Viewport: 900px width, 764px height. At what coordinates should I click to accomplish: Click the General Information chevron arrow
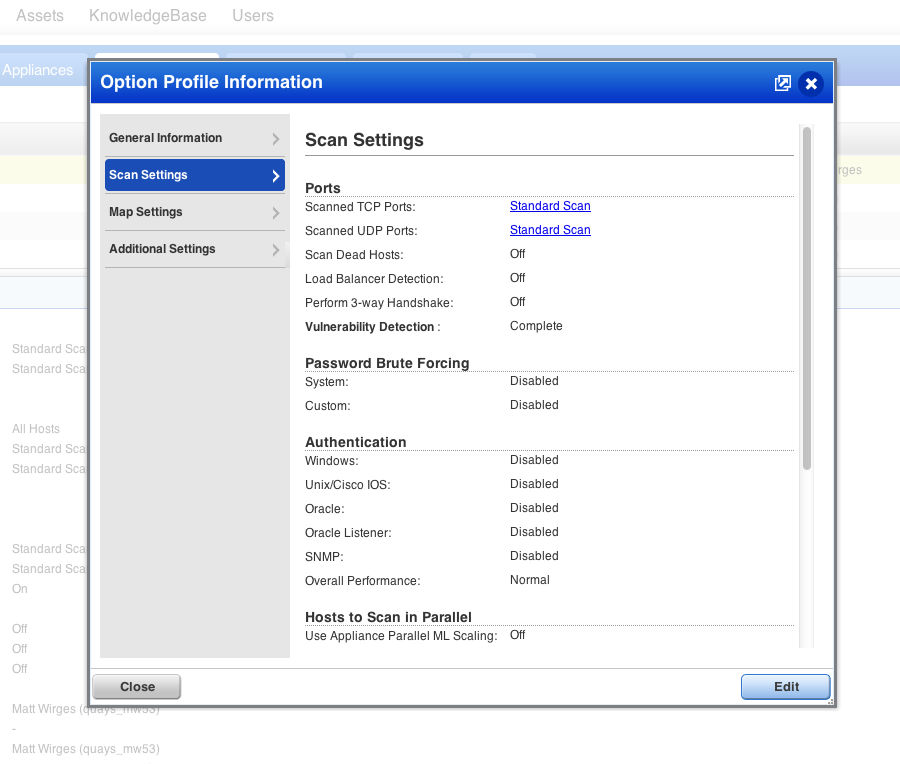(276, 139)
